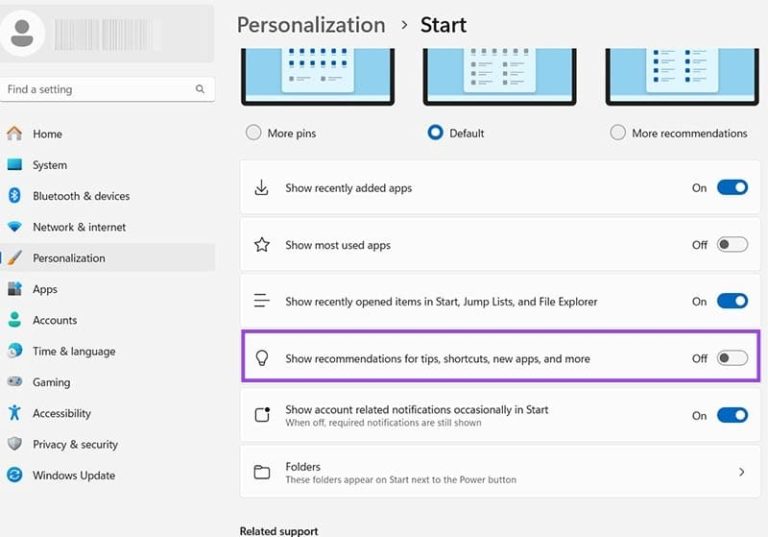
Task: Open Time & language settings
Action: [108, 351]
